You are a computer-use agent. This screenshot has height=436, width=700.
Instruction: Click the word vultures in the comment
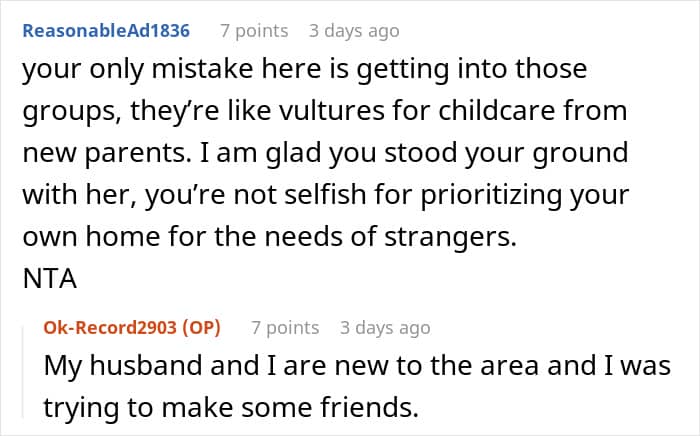pyautogui.click(x=332, y=111)
